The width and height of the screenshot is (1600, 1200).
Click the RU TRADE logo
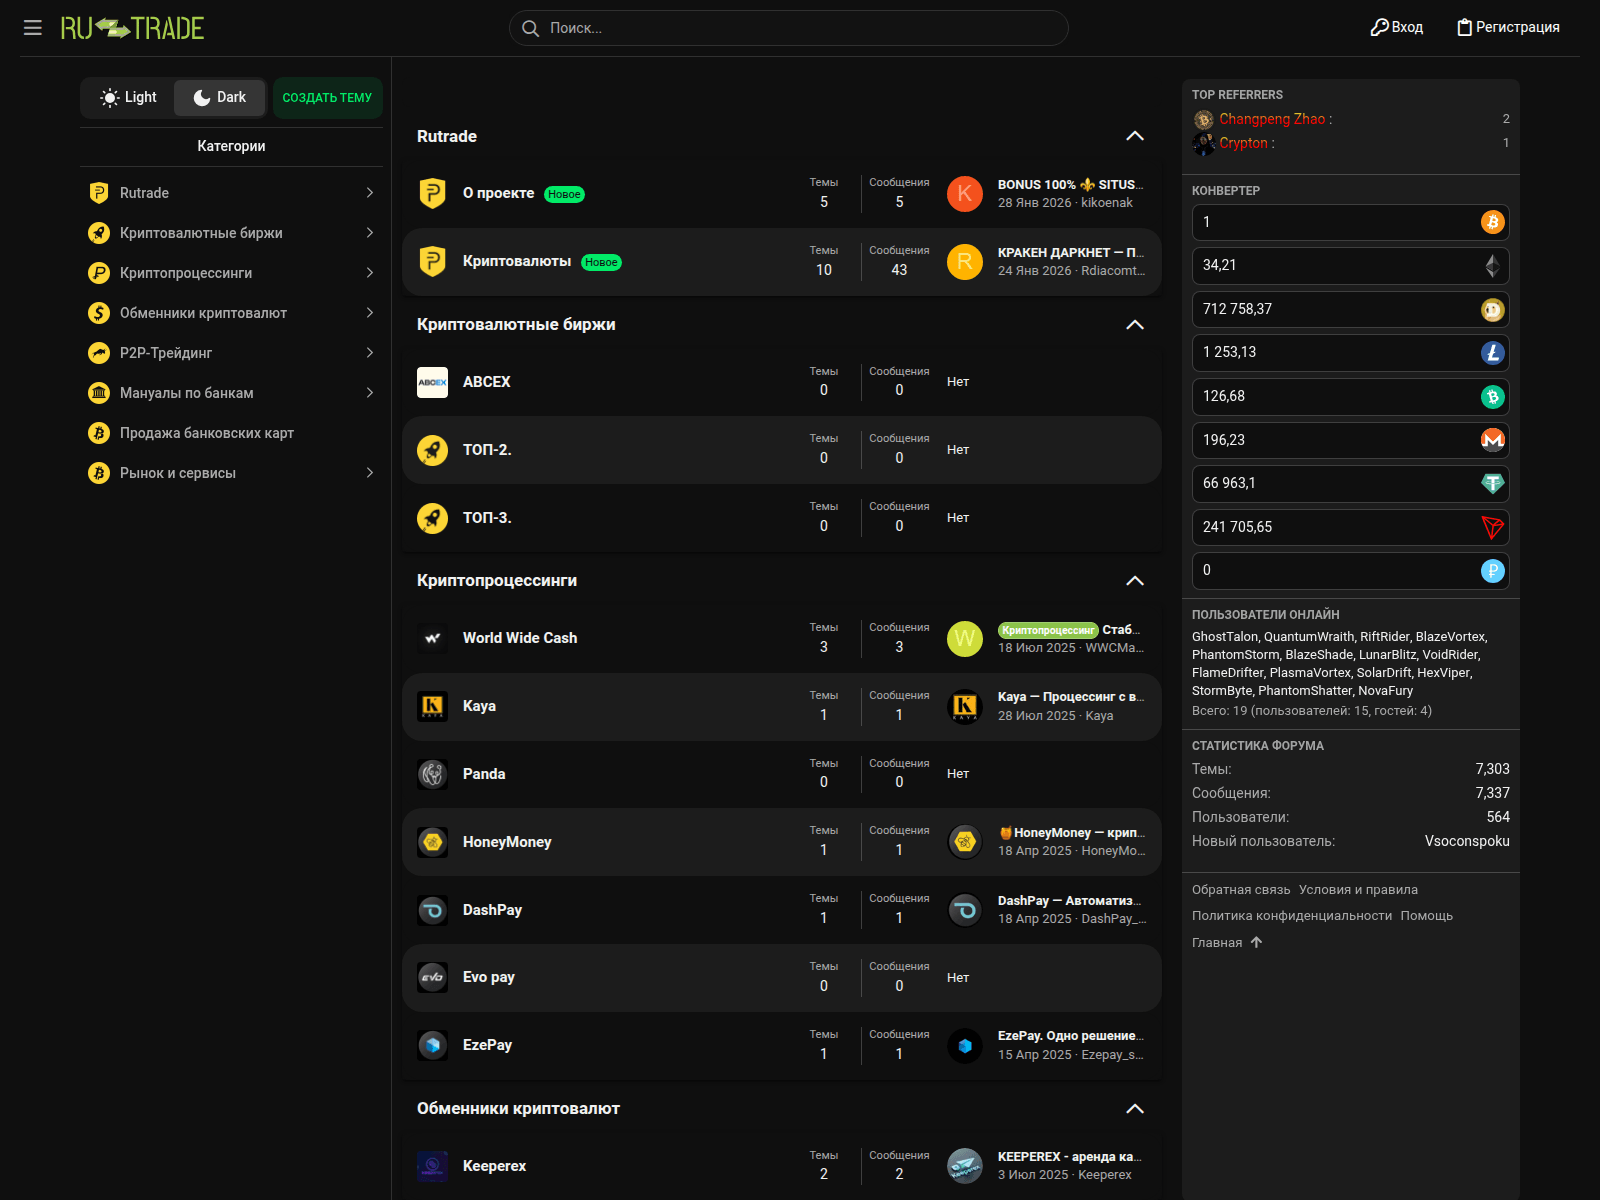pyautogui.click(x=132, y=28)
